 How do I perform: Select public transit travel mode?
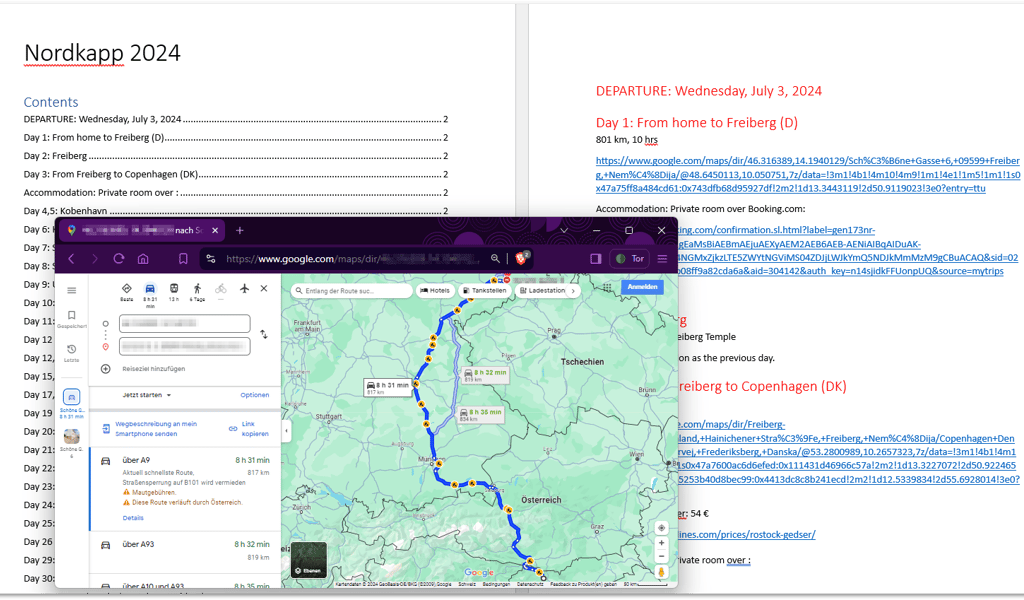pos(174,291)
